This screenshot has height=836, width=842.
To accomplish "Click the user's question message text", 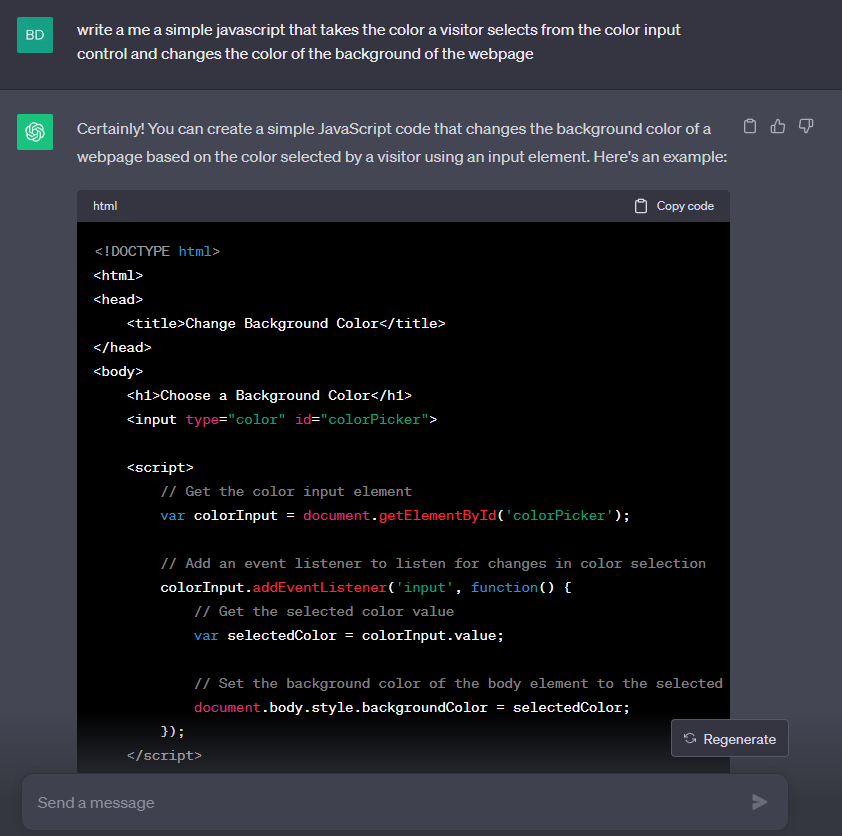I will (x=380, y=41).
